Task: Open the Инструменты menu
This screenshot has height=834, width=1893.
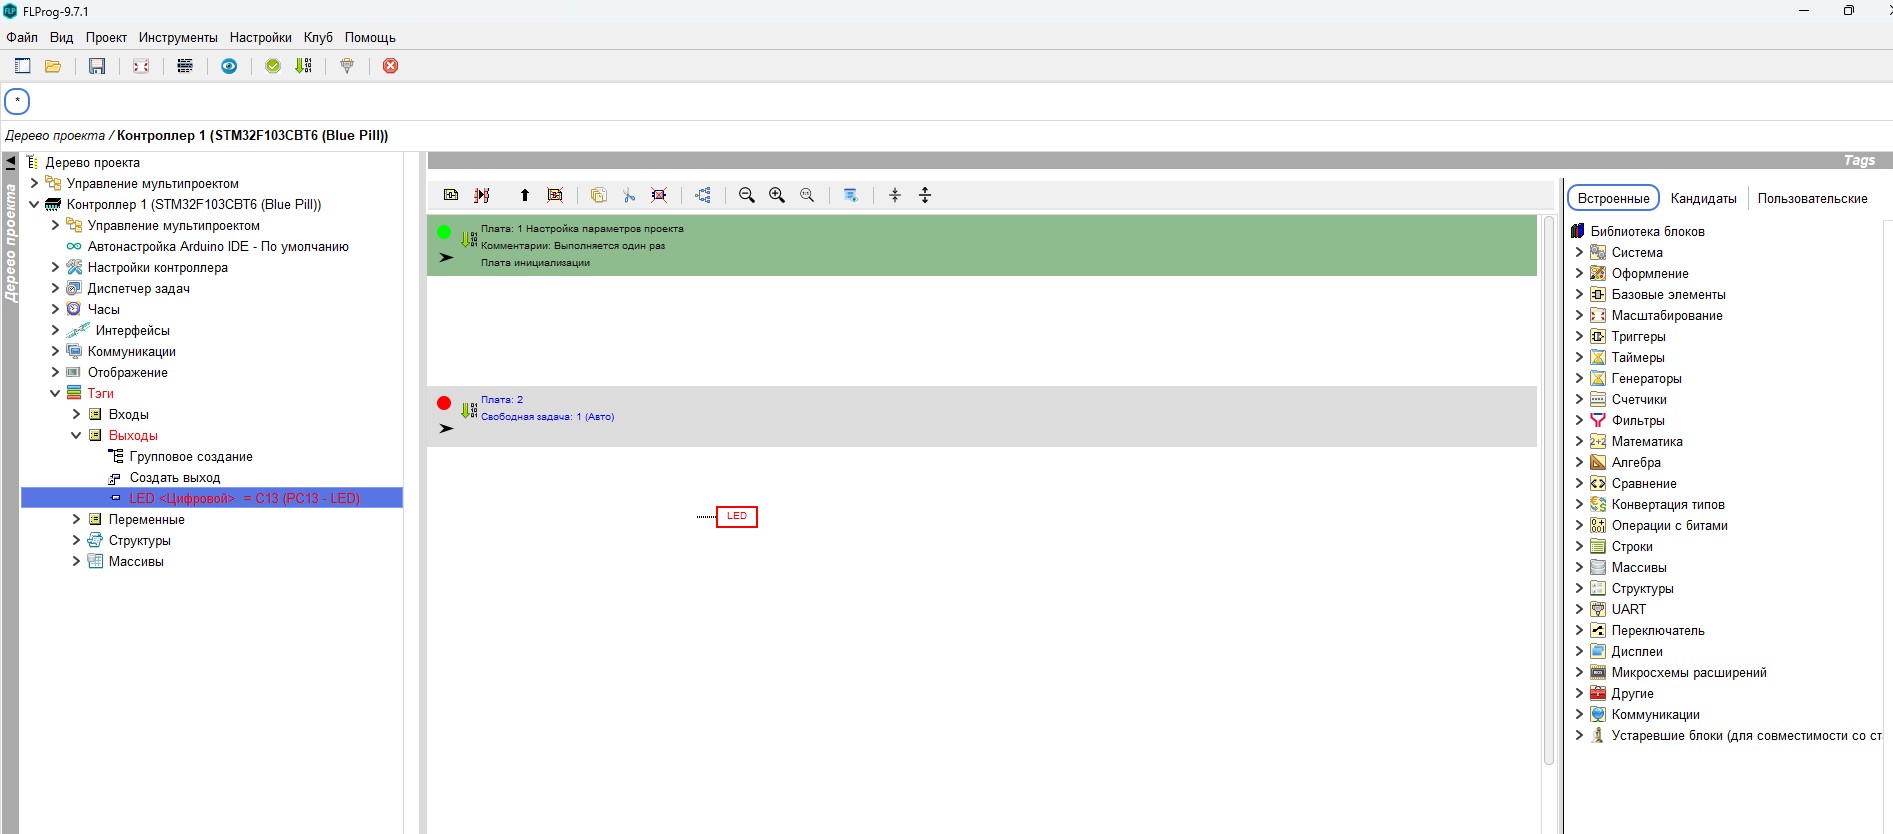Action: point(178,37)
